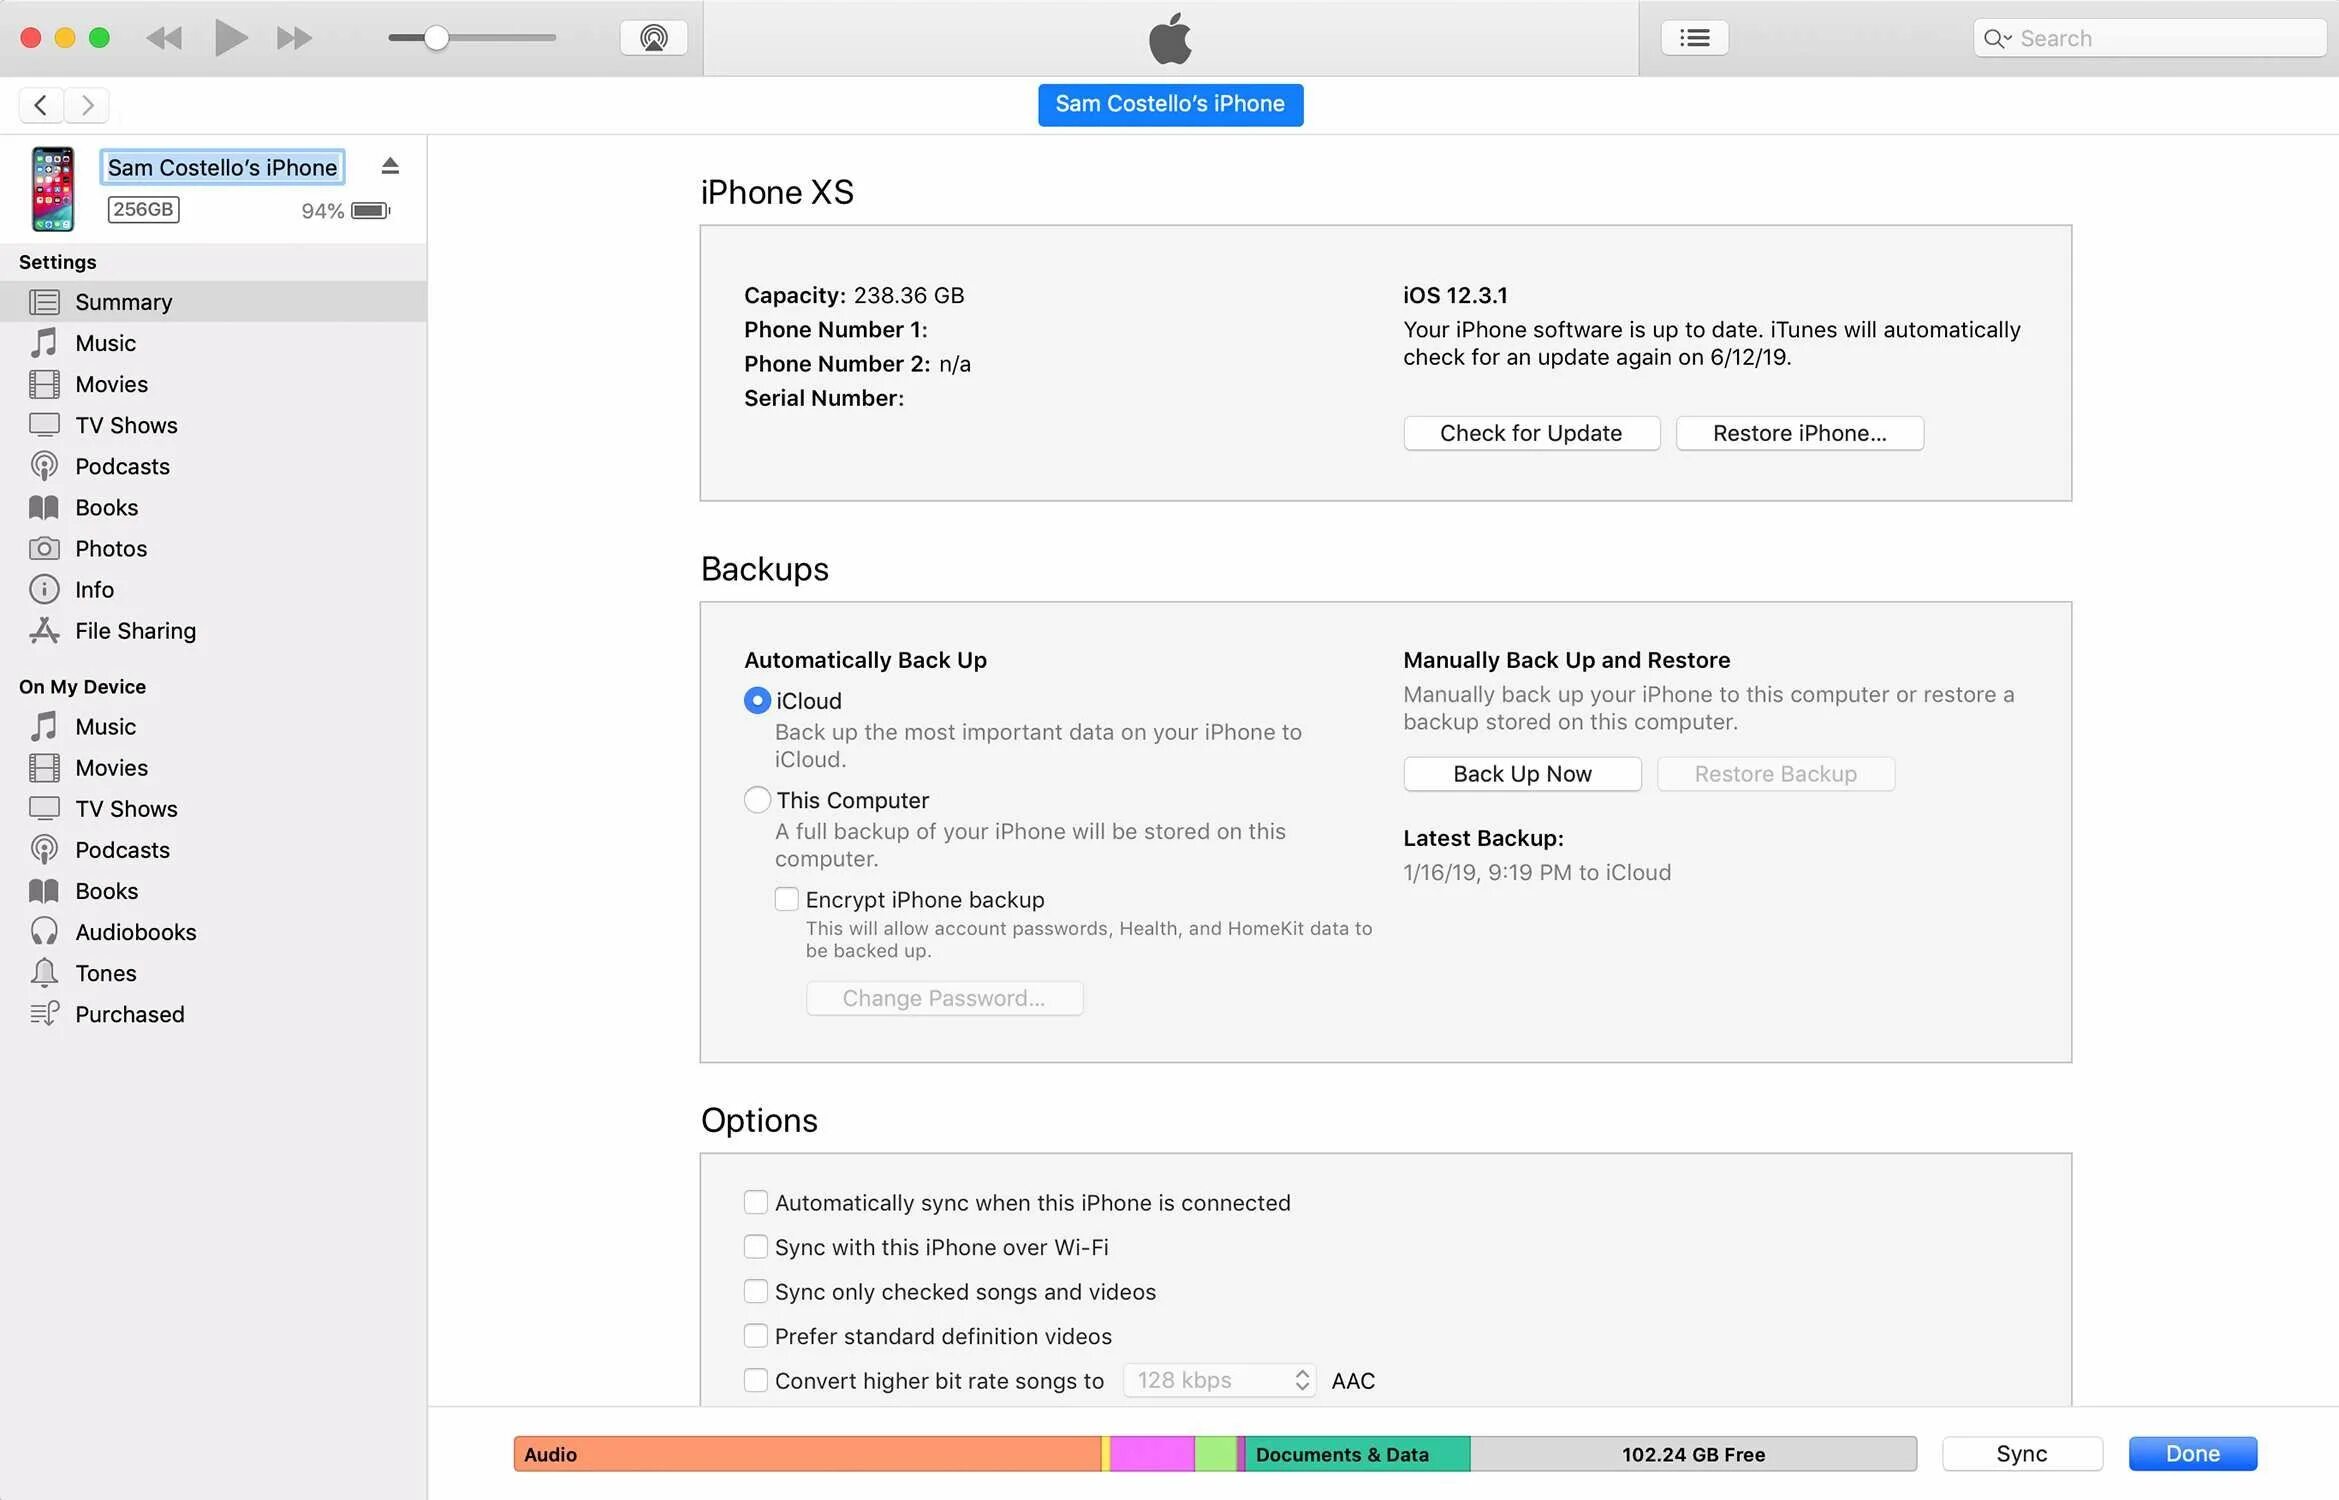Select This Computer backup radio button
This screenshot has width=2339, height=1500.
[x=757, y=800]
